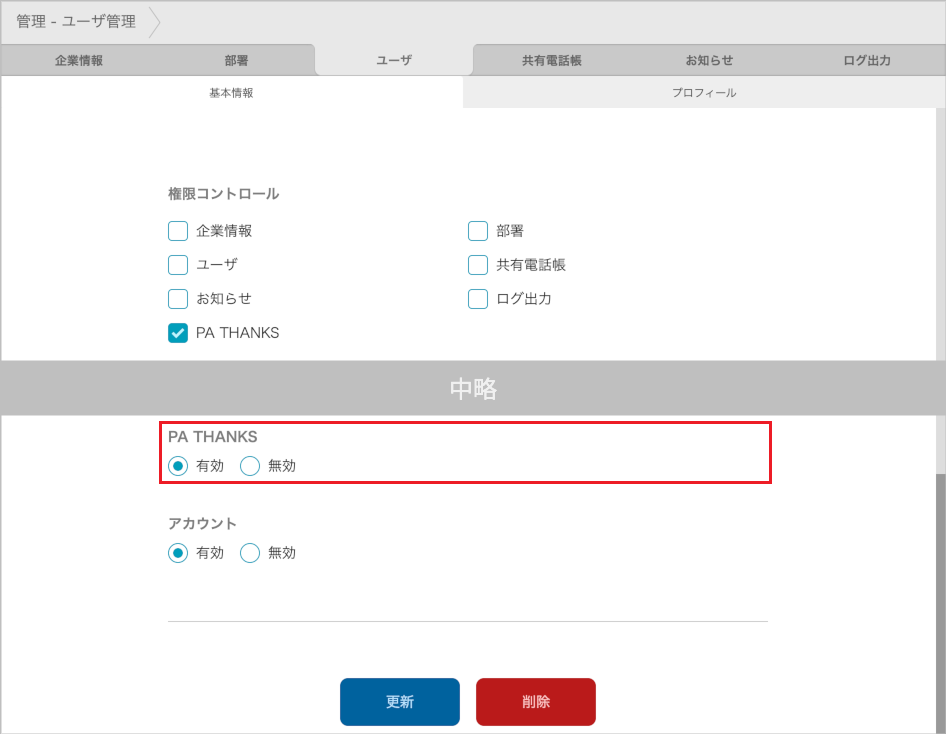Viewport: 946px width, 734px height.
Task: Open the 企業情報 tab
Action: click(79, 60)
